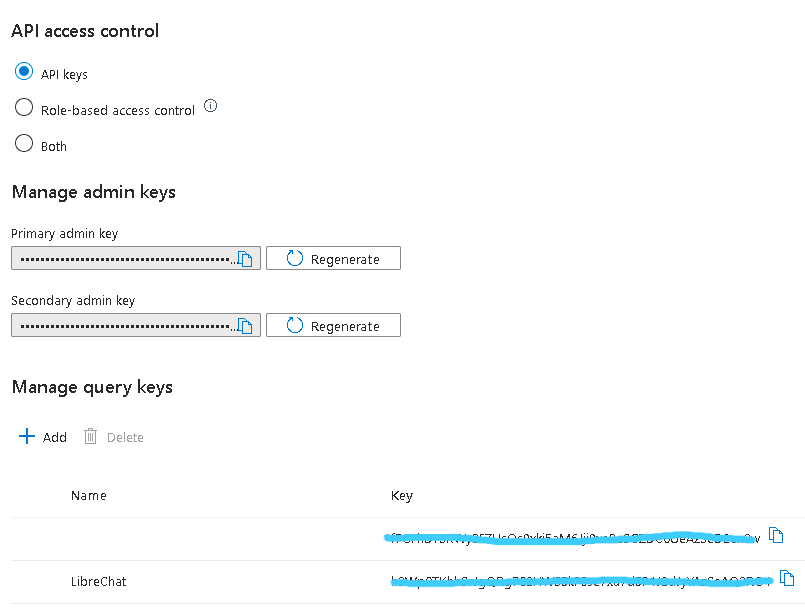This screenshot has height=615, width=805.
Task: Click inside the primary admin key field
Action: click(x=125, y=259)
